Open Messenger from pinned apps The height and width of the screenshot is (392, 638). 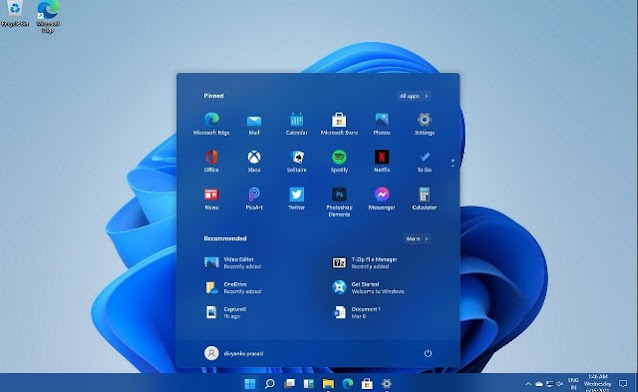382,199
